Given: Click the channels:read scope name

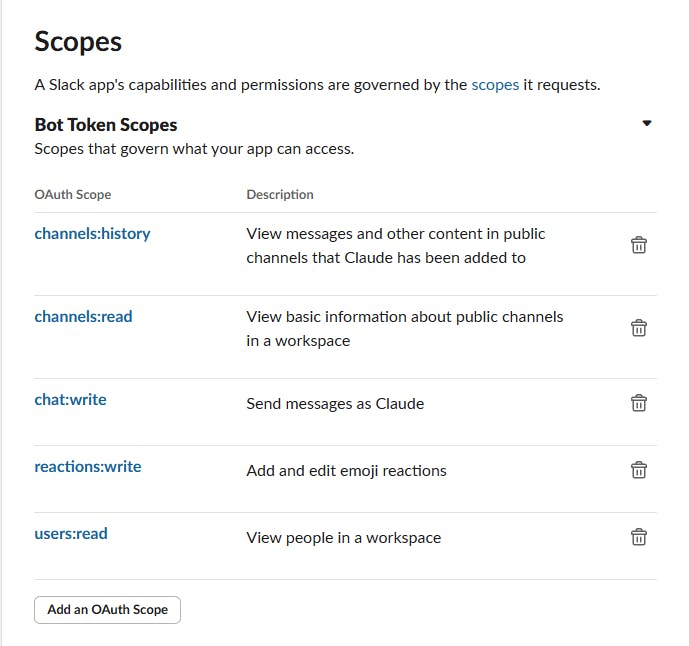Looking at the screenshot, I should (x=83, y=317).
